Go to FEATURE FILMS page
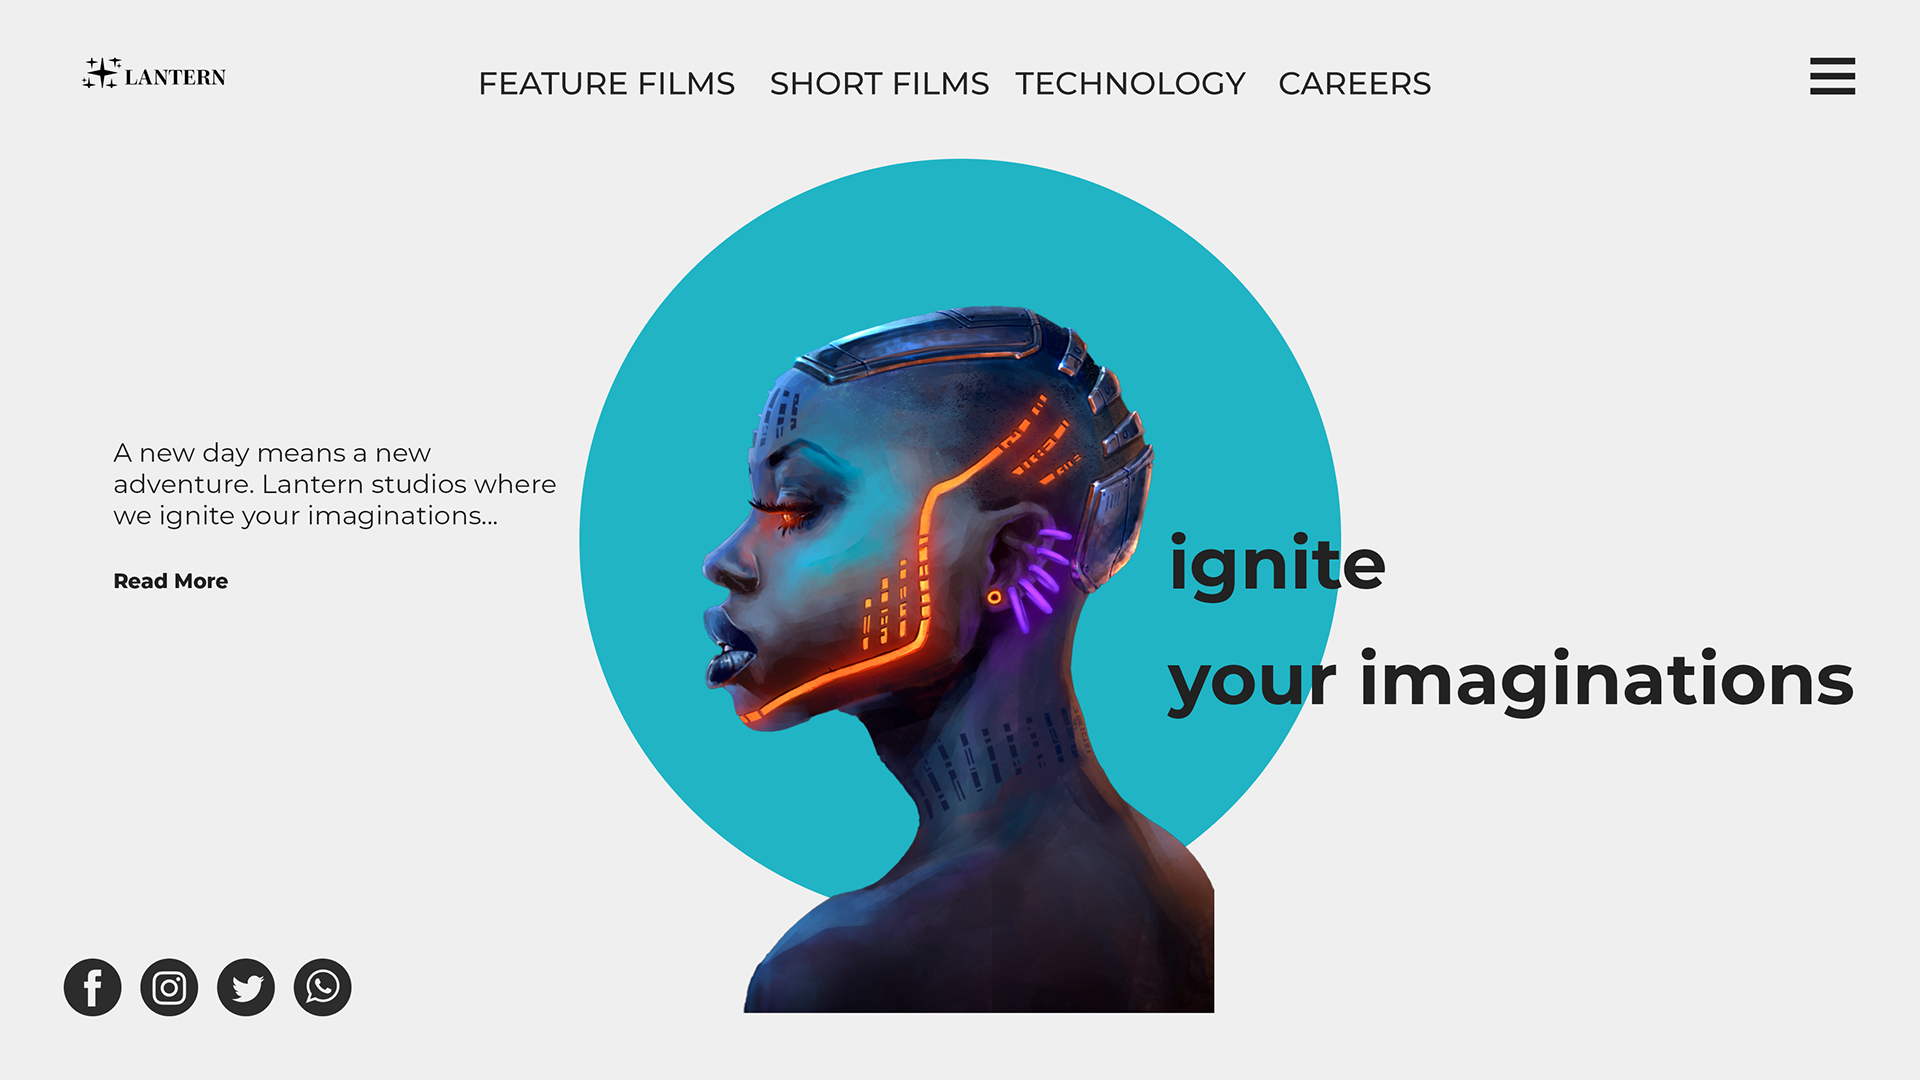The image size is (1920, 1080). (606, 84)
